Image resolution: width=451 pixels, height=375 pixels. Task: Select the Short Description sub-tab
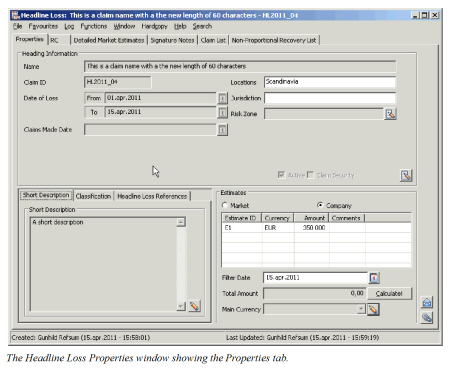(x=46, y=195)
